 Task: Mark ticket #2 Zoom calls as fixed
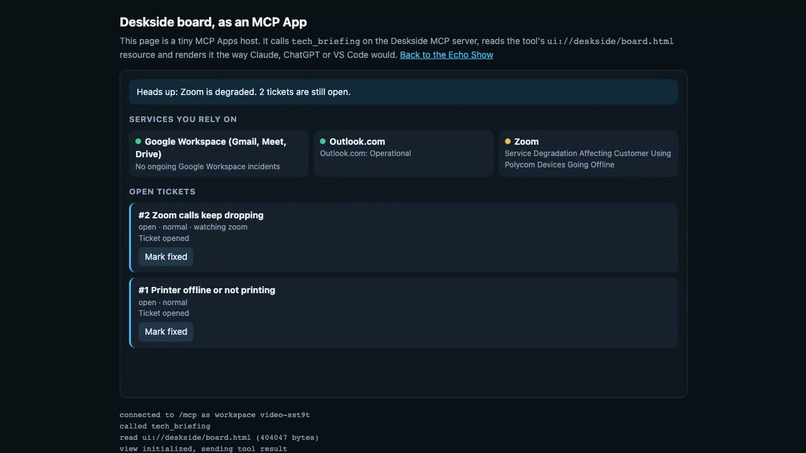coord(166,257)
